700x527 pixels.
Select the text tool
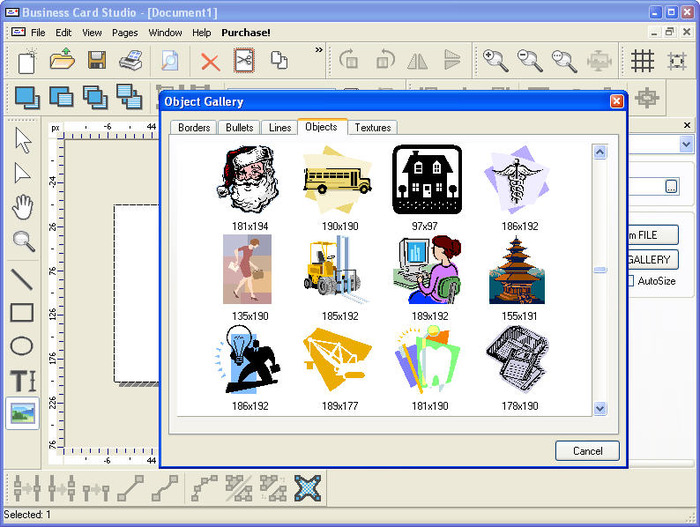(23, 381)
